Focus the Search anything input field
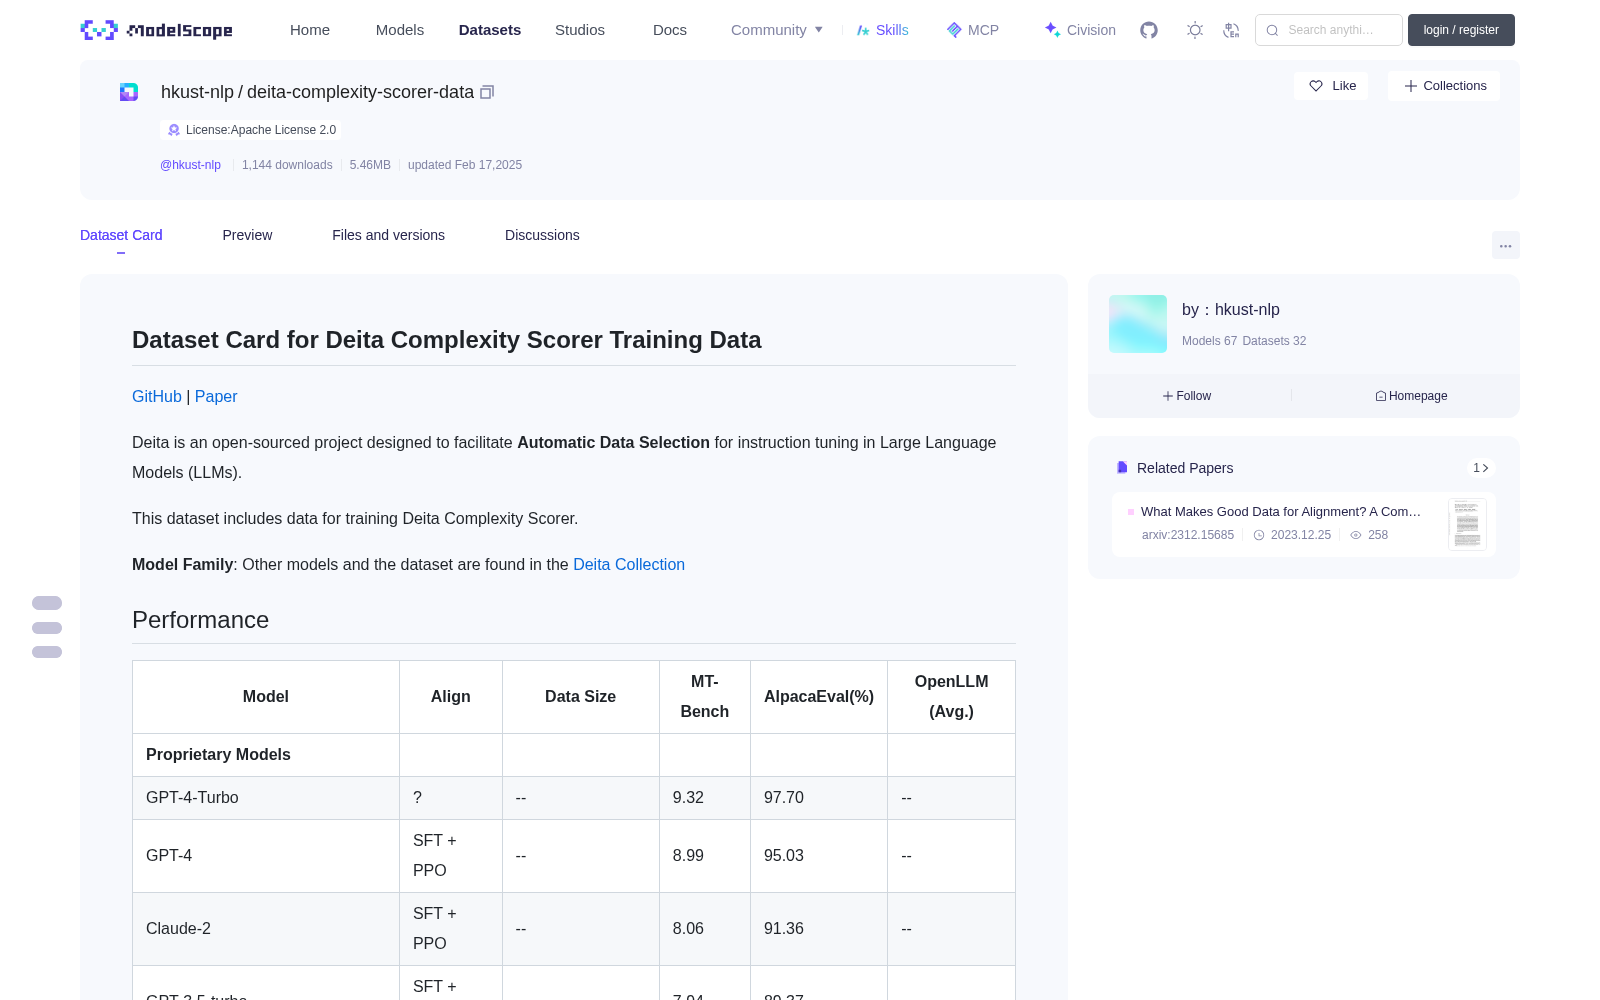Viewport: 1600px width, 1000px height. pyautogui.click(x=1329, y=30)
